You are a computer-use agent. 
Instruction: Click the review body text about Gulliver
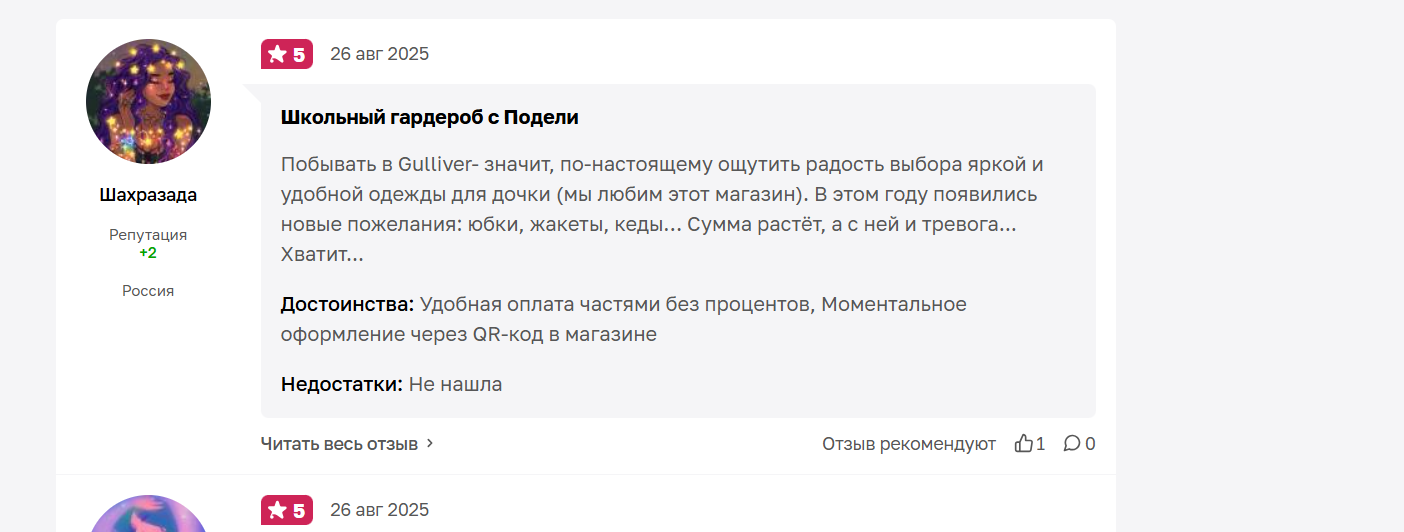pos(663,209)
